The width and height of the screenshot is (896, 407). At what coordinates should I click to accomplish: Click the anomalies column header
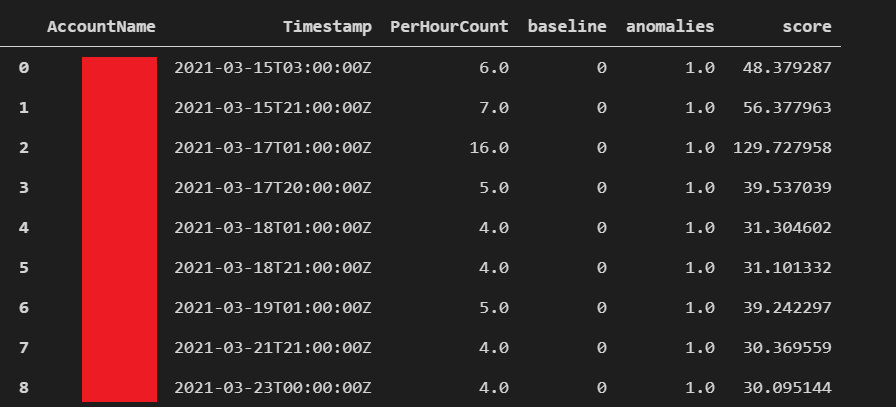[670, 27]
